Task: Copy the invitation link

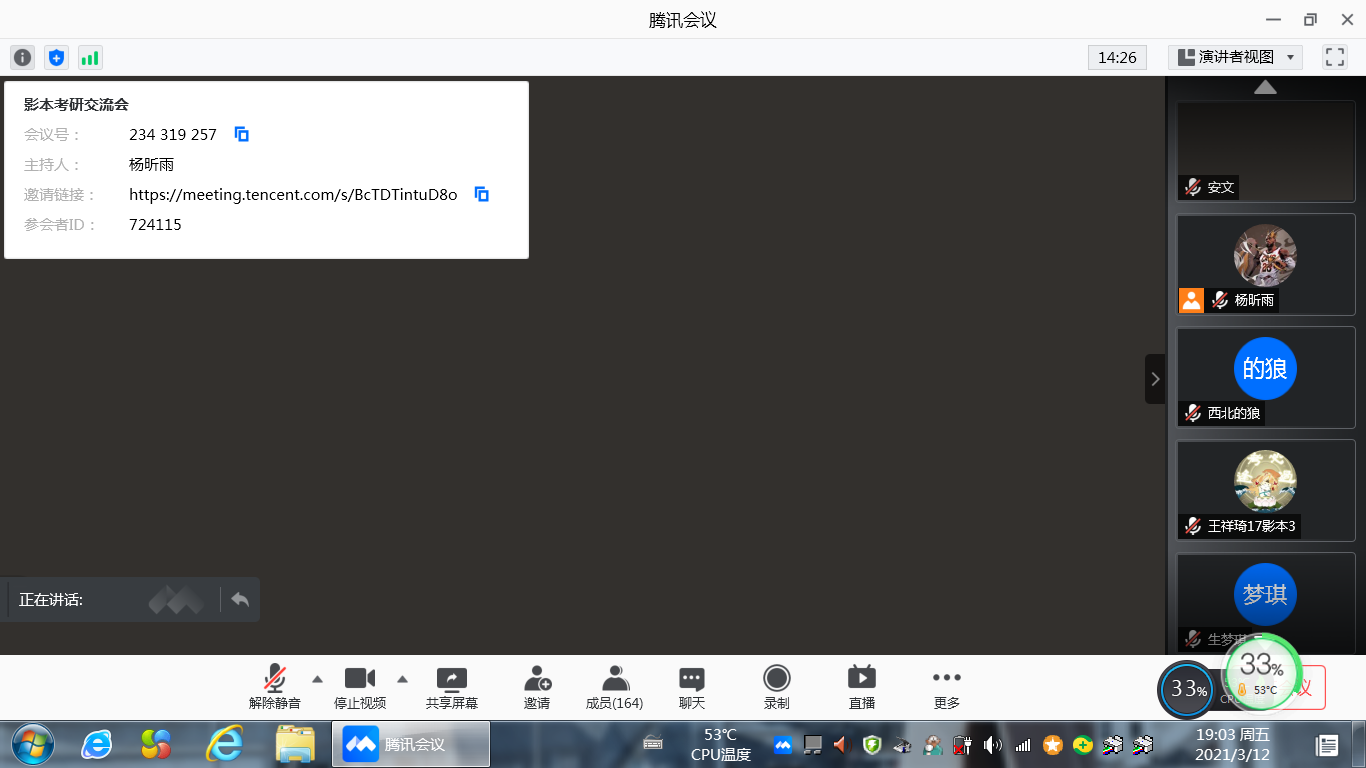Action: click(x=481, y=194)
